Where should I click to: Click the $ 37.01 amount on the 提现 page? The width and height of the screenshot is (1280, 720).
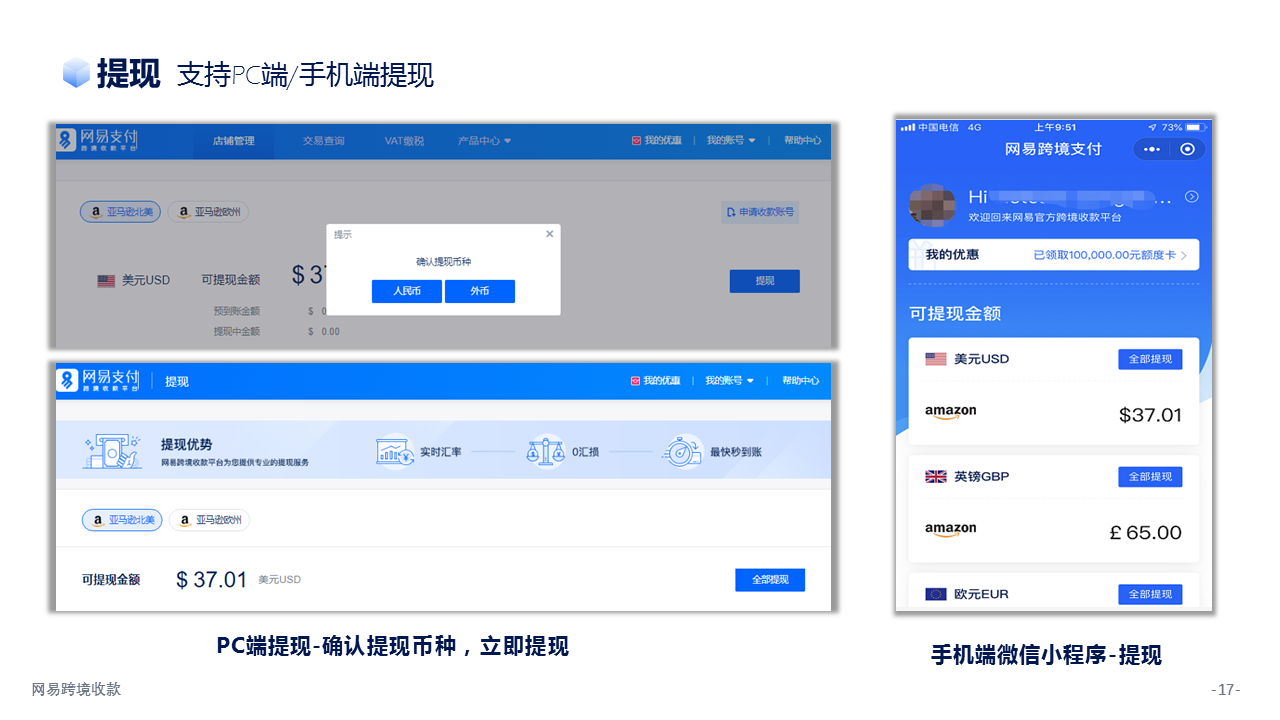coord(211,580)
